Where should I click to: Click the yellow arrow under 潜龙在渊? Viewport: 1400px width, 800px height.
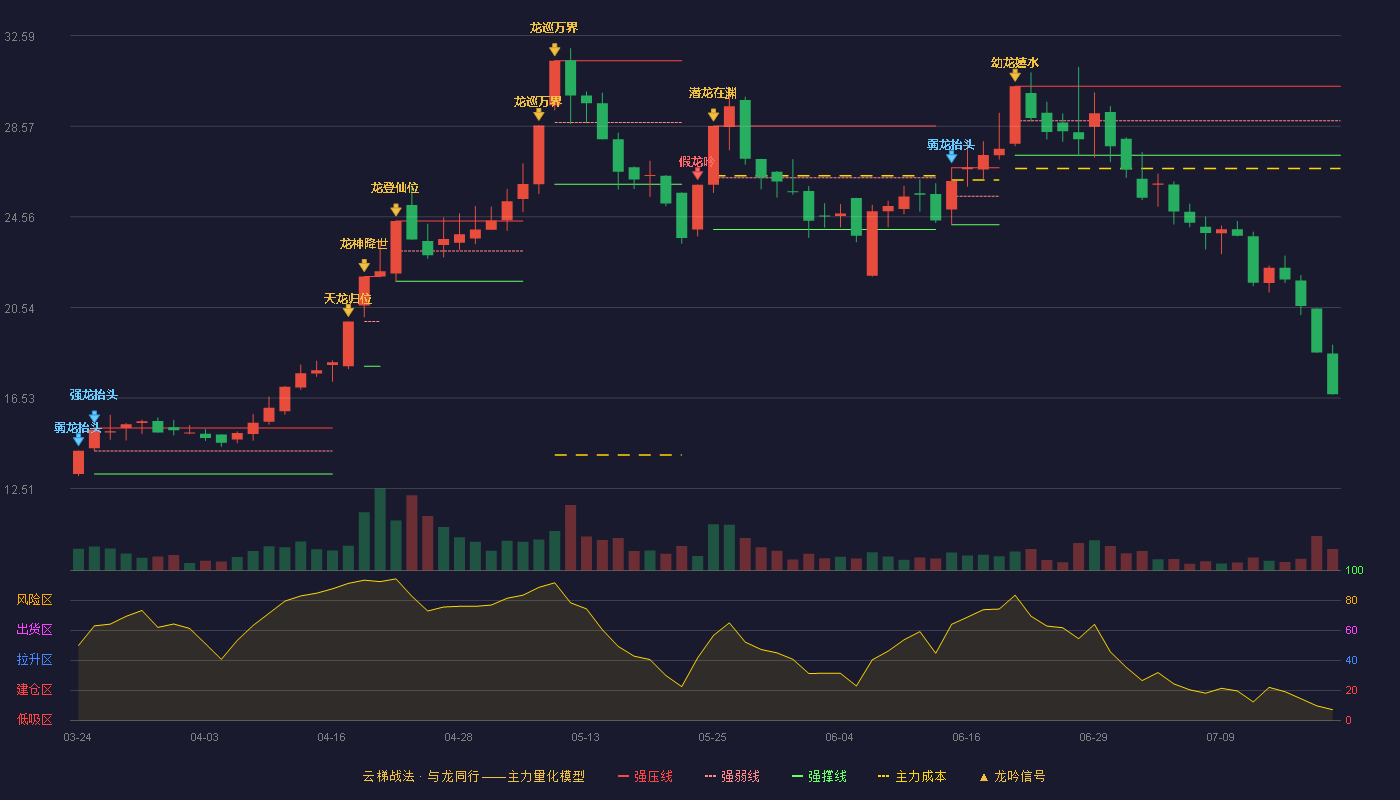click(x=713, y=115)
